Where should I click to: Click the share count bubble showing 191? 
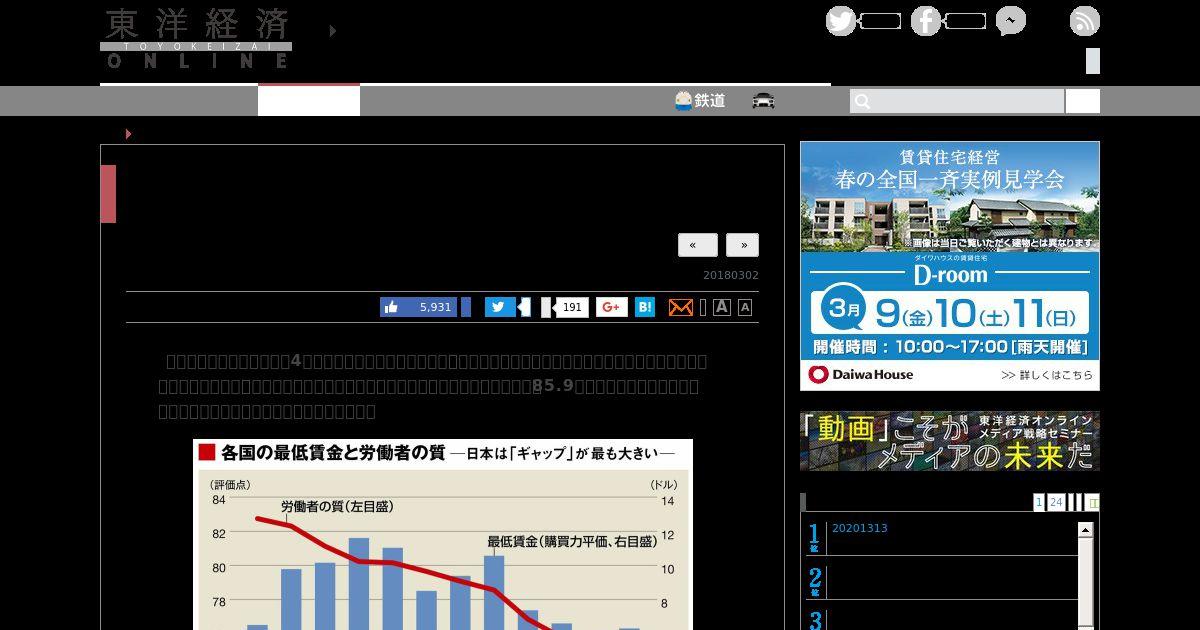(571, 307)
